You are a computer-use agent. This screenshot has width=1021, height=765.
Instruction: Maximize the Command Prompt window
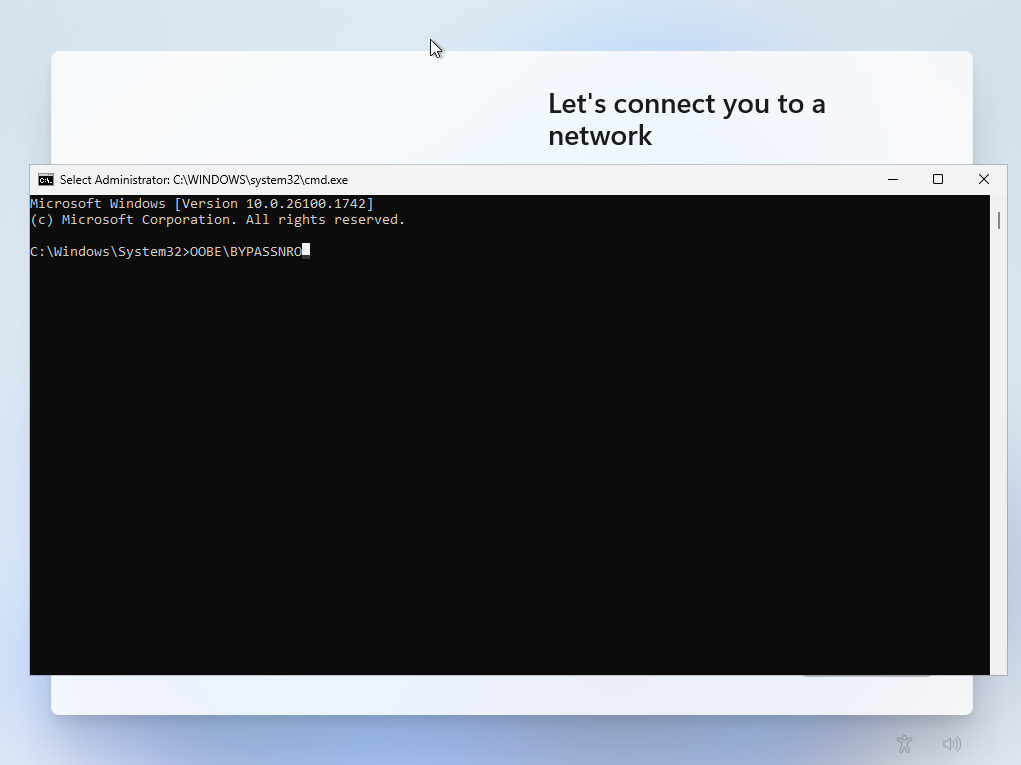[x=938, y=180]
